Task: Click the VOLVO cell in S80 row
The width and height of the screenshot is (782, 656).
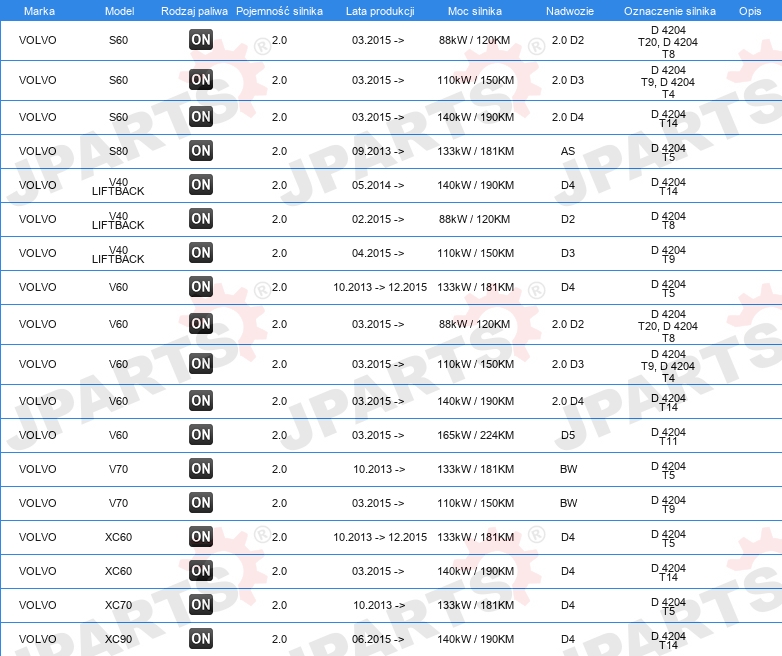Action: 38,151
